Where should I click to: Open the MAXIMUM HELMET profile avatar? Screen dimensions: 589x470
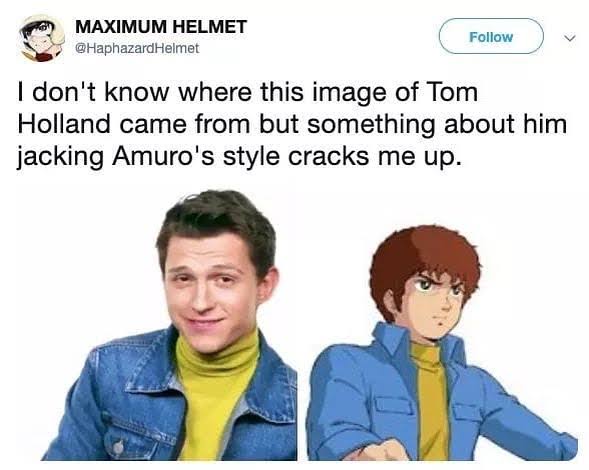coord(41,38)
